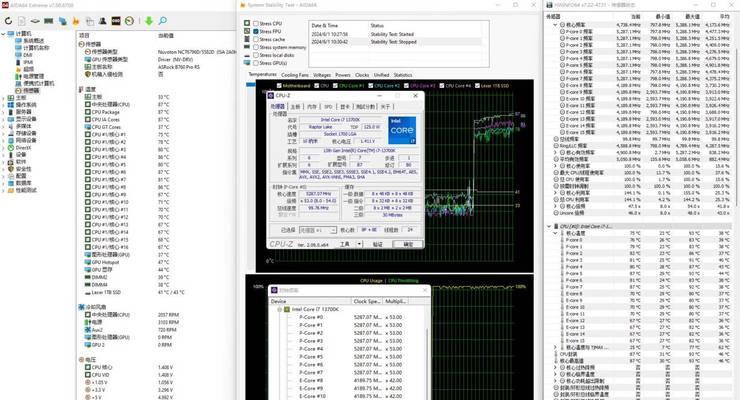Select the P-Core #0 row in clocks list
The image size is (740, 400).
[349, 317]
